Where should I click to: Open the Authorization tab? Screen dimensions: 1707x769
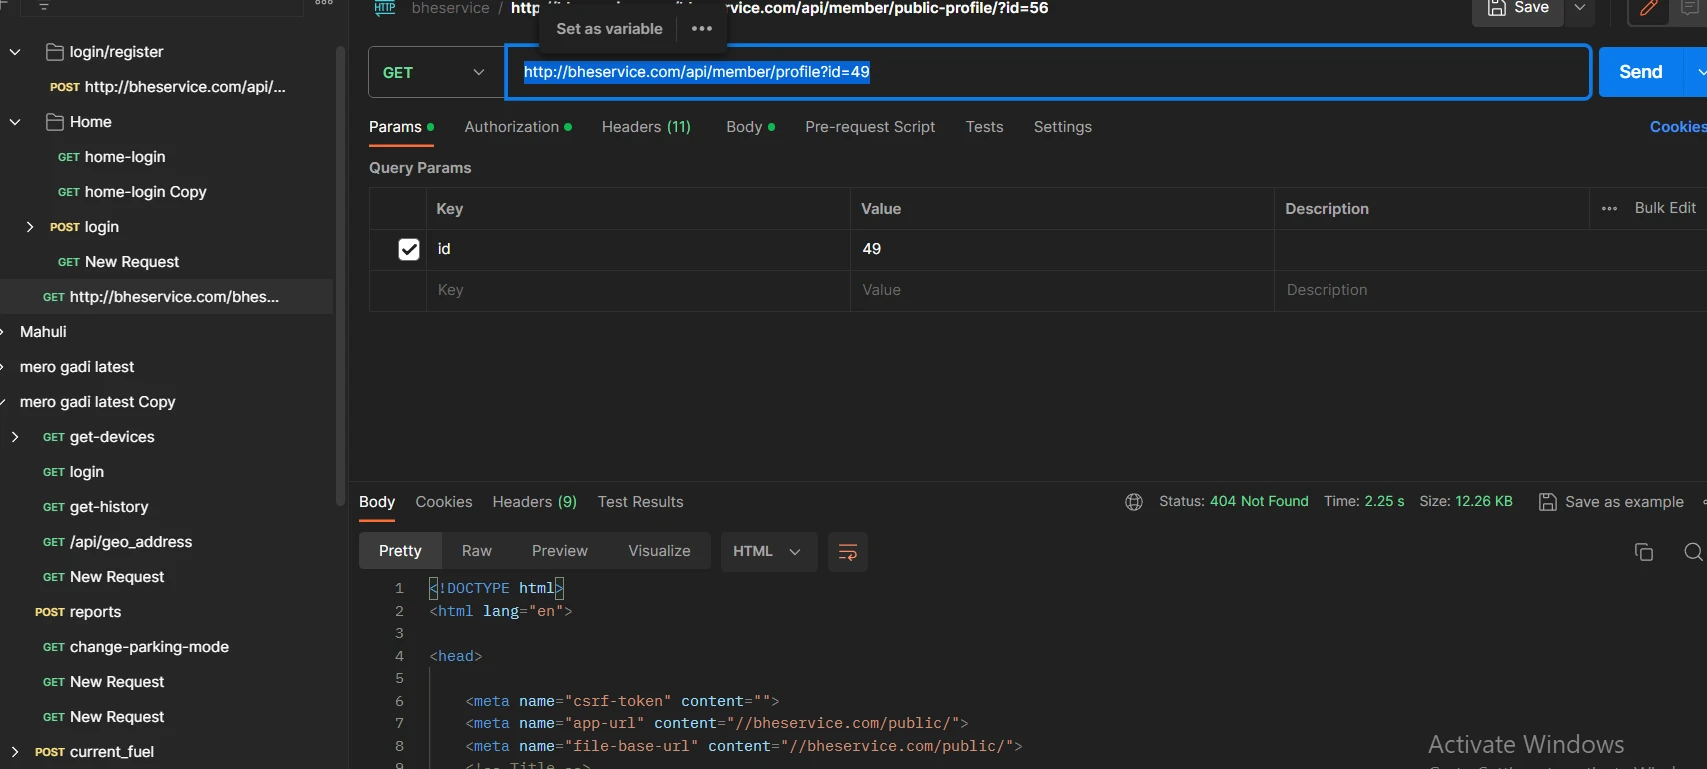(518, 127)
